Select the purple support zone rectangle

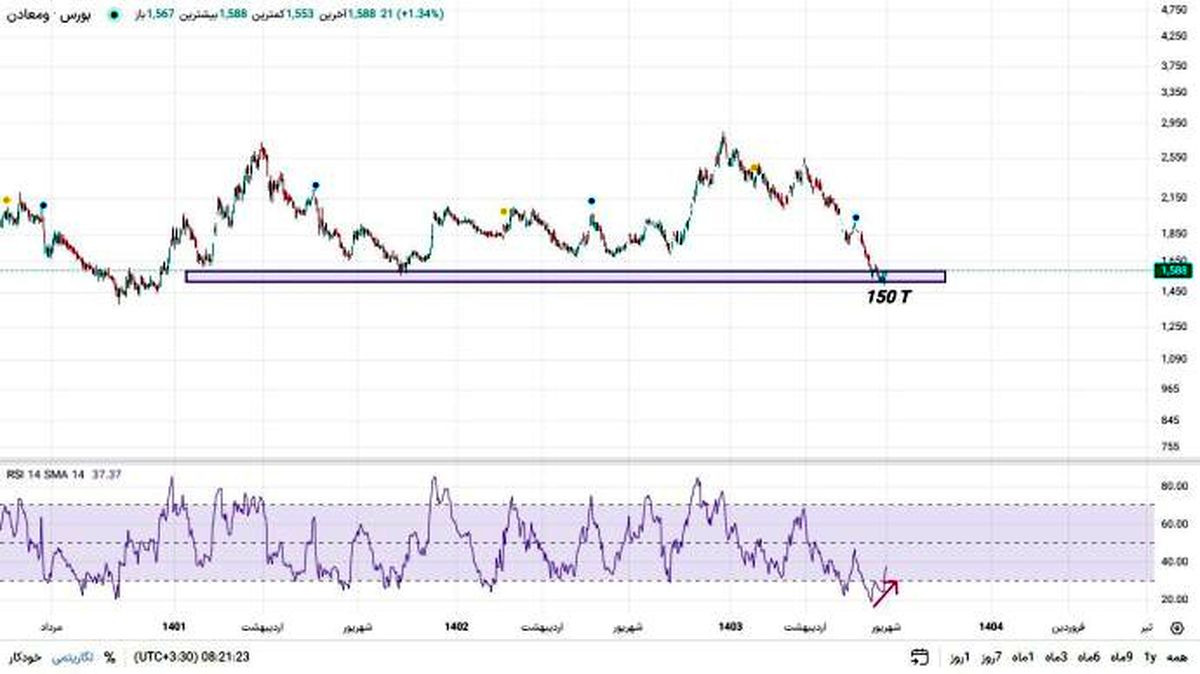point(565,276)
